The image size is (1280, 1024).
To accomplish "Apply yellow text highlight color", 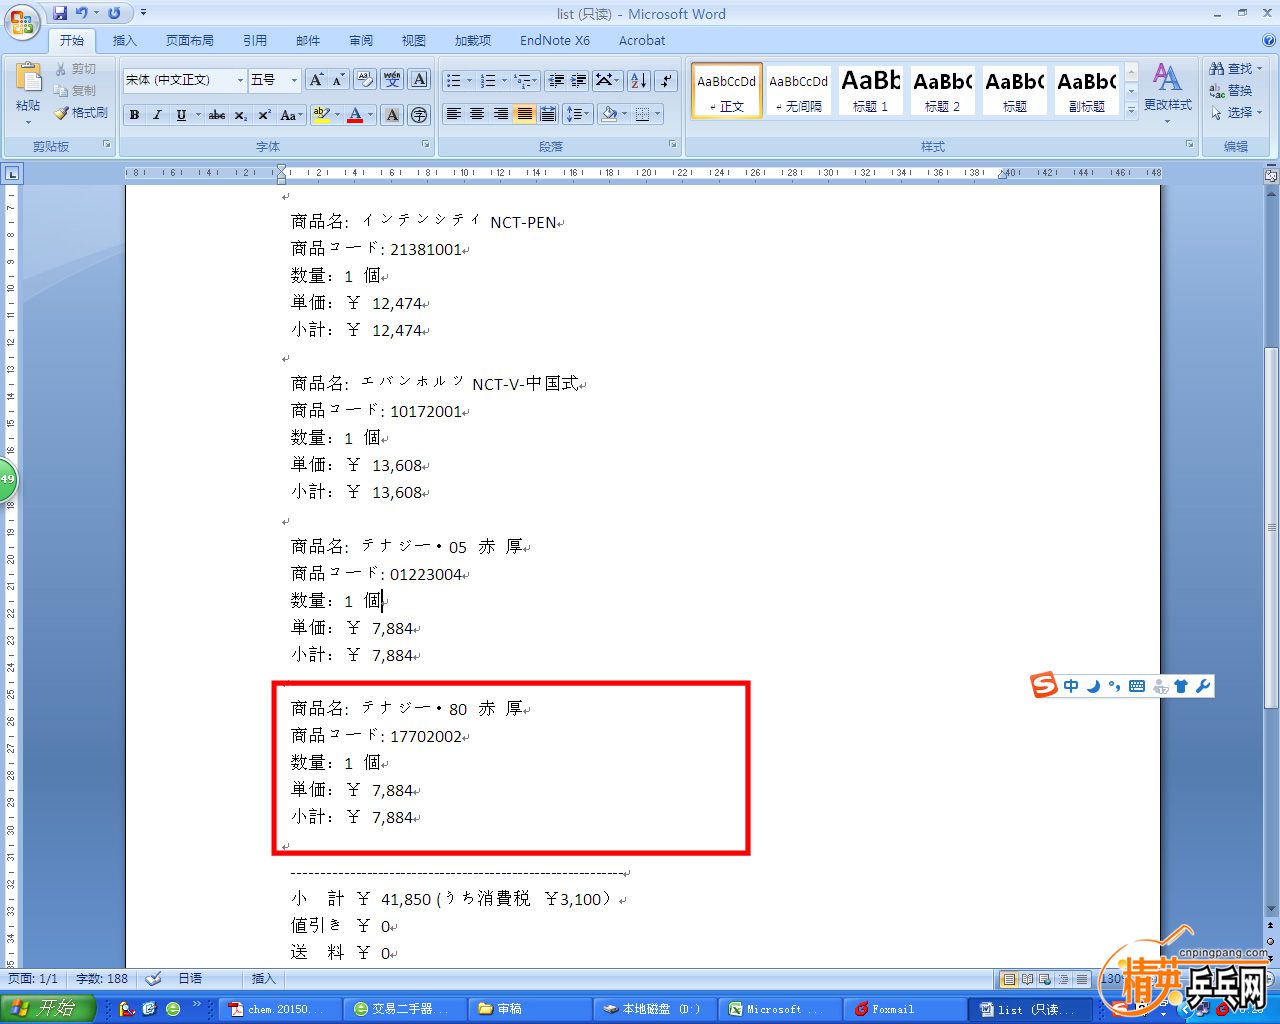I will tap(321, 115).
